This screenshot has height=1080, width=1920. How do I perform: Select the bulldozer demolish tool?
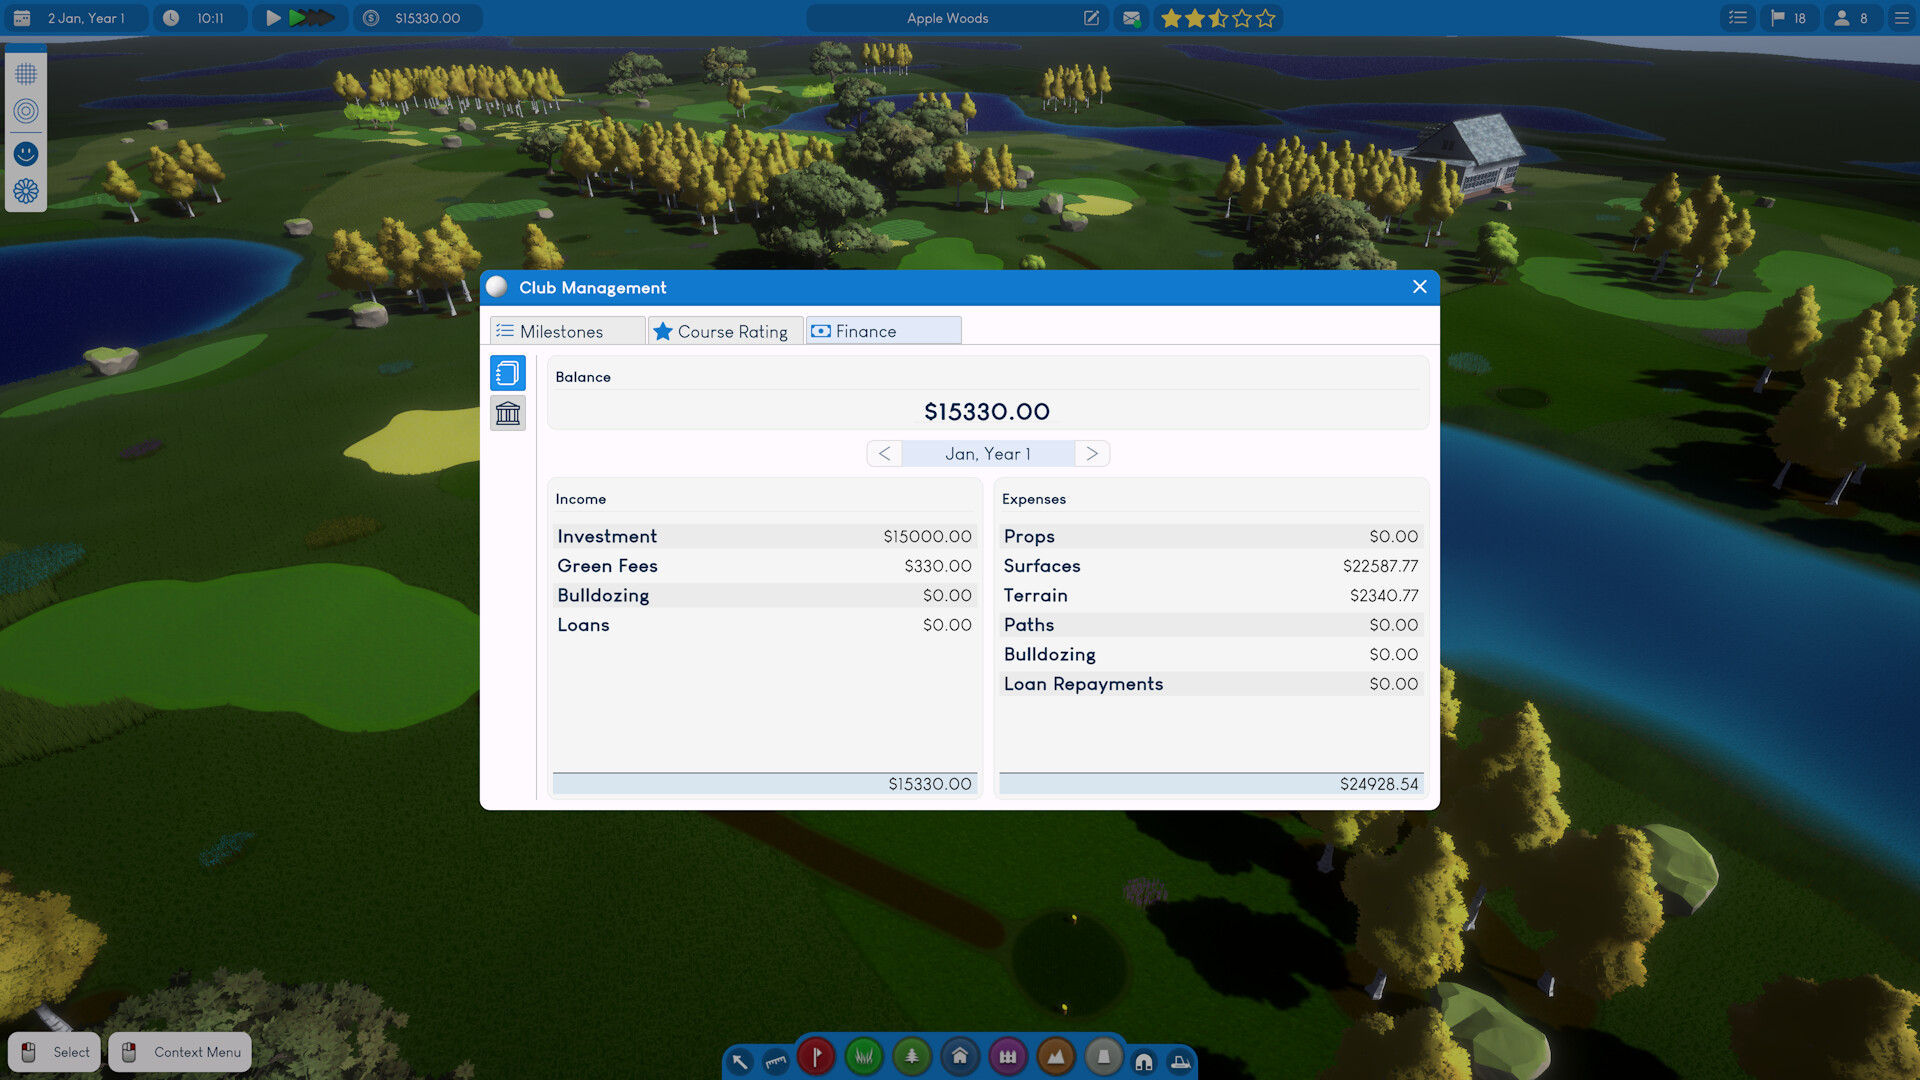pos(1181,1060)
